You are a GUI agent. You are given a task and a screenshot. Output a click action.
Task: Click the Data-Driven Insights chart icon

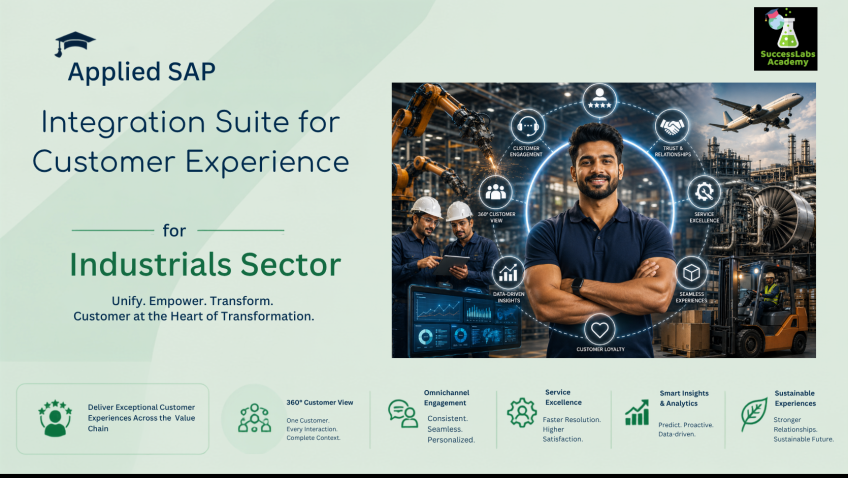pyautogui.click(x=508, y=273)
